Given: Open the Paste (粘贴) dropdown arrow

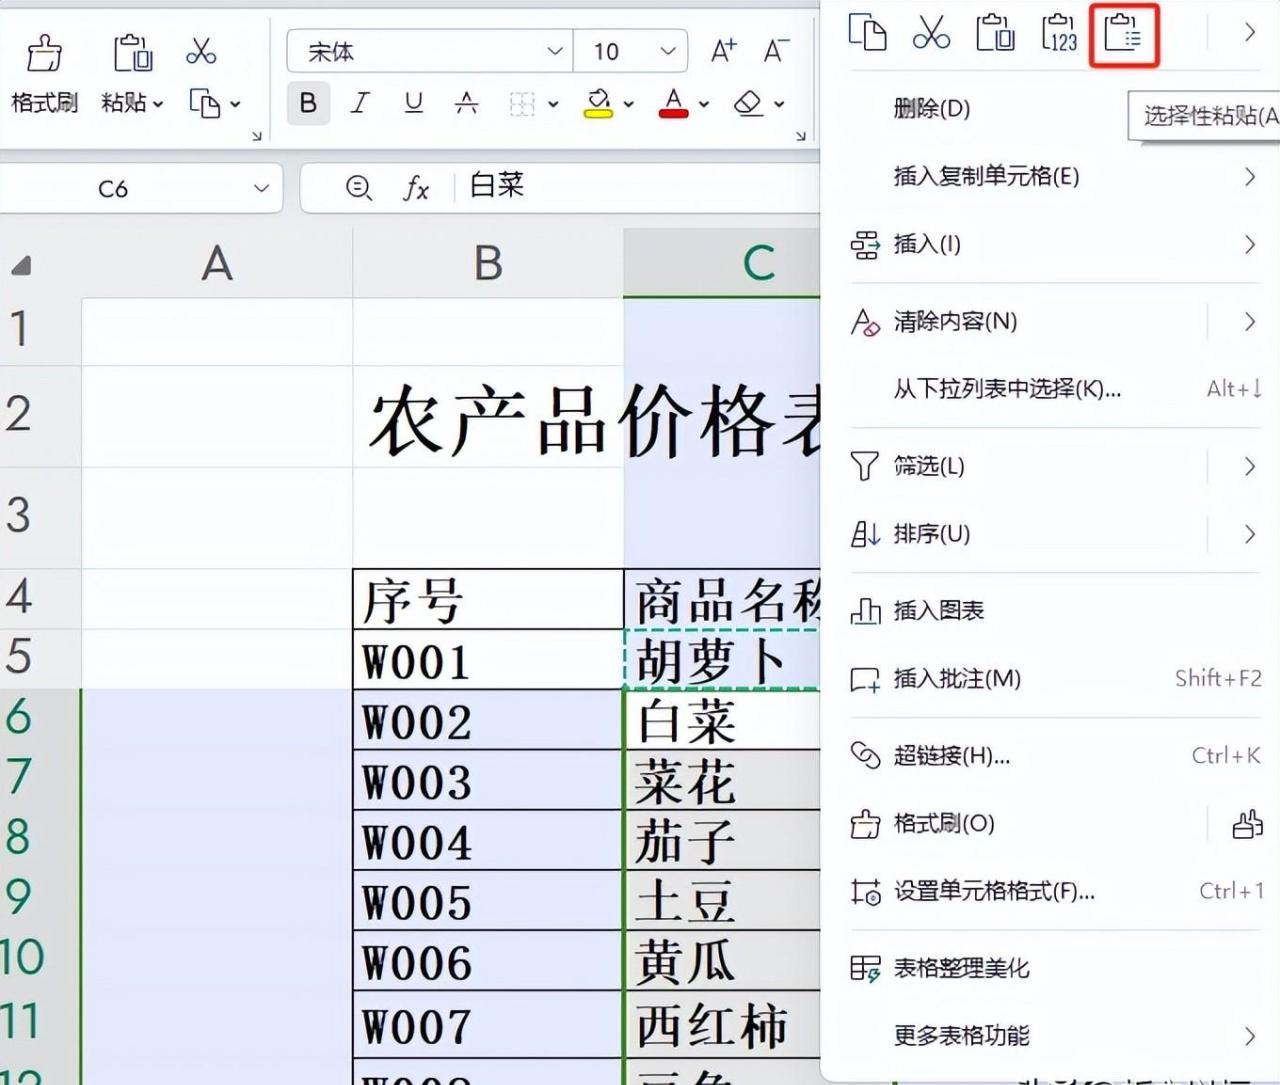Looking at the screenshot, I should 158,104.
